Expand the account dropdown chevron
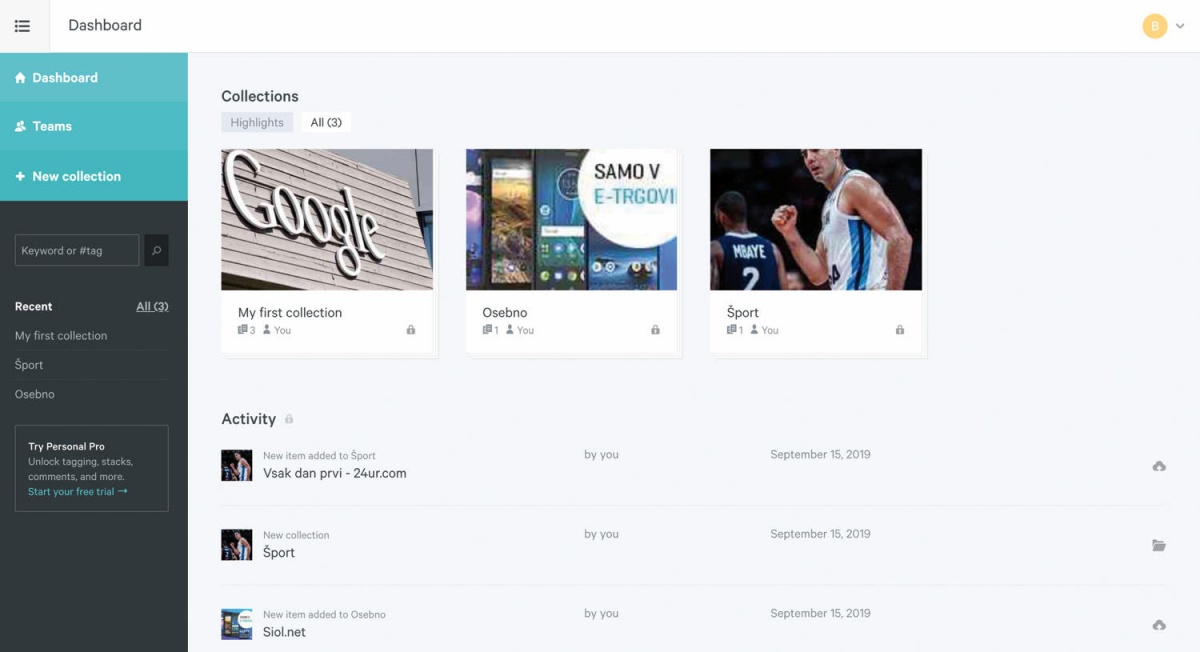The height and width of the screenshot is (652, 1200). pos(1180,27)
